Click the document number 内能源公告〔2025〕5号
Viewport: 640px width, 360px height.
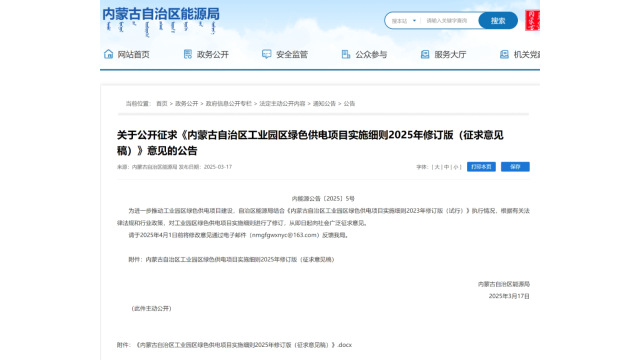tap(323, 199)
